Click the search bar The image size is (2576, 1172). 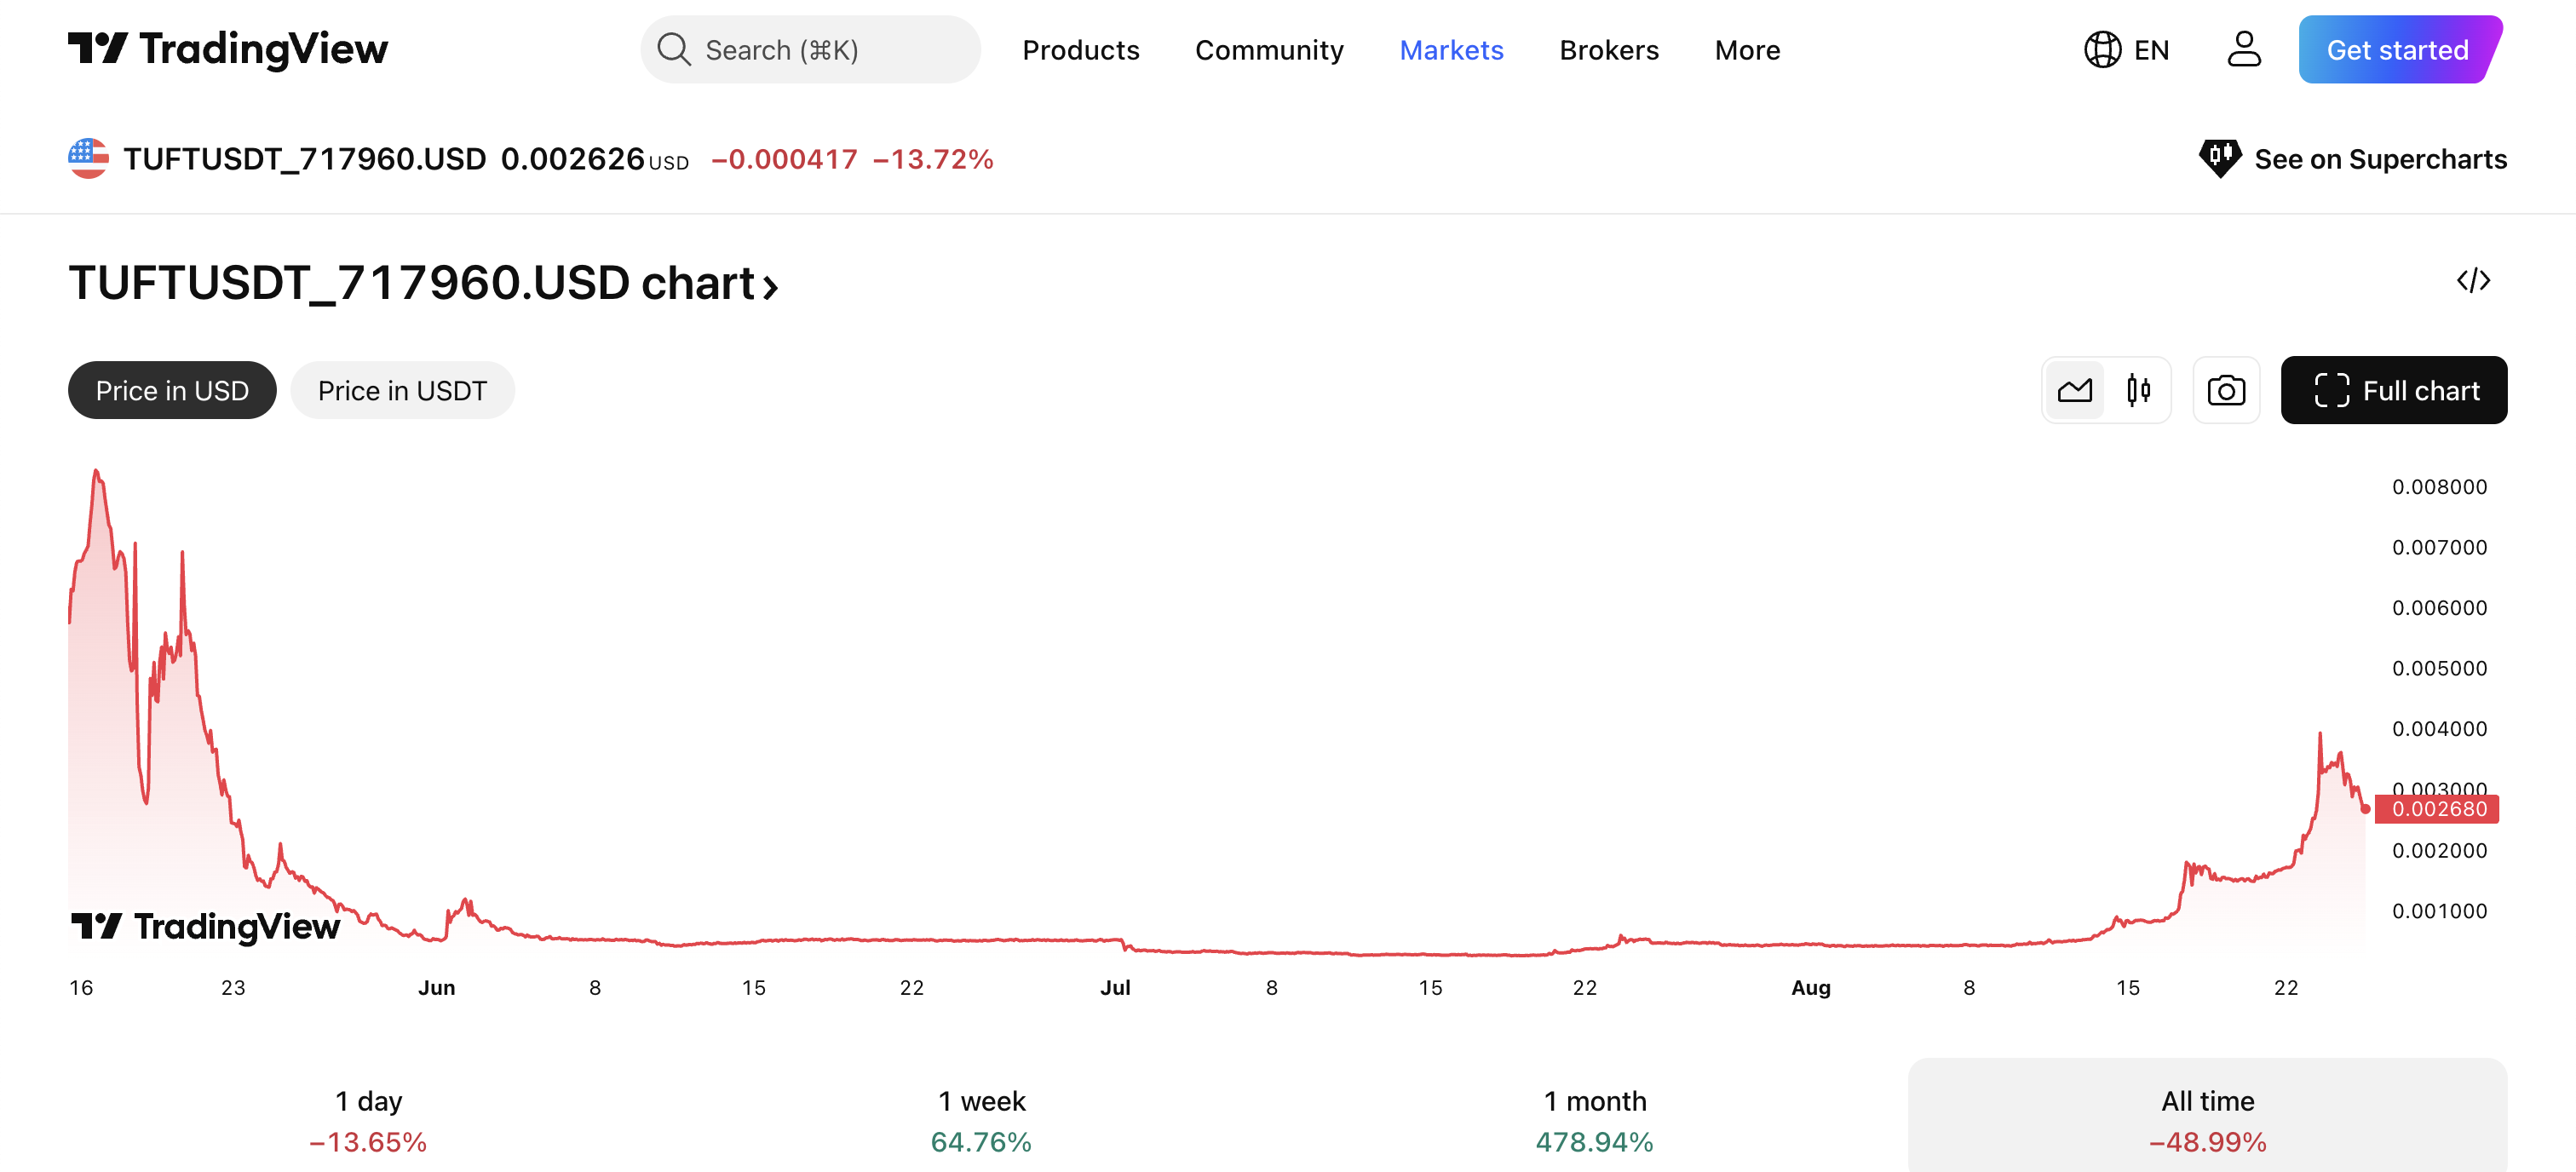pyautogui.click(x=810, y=49)
